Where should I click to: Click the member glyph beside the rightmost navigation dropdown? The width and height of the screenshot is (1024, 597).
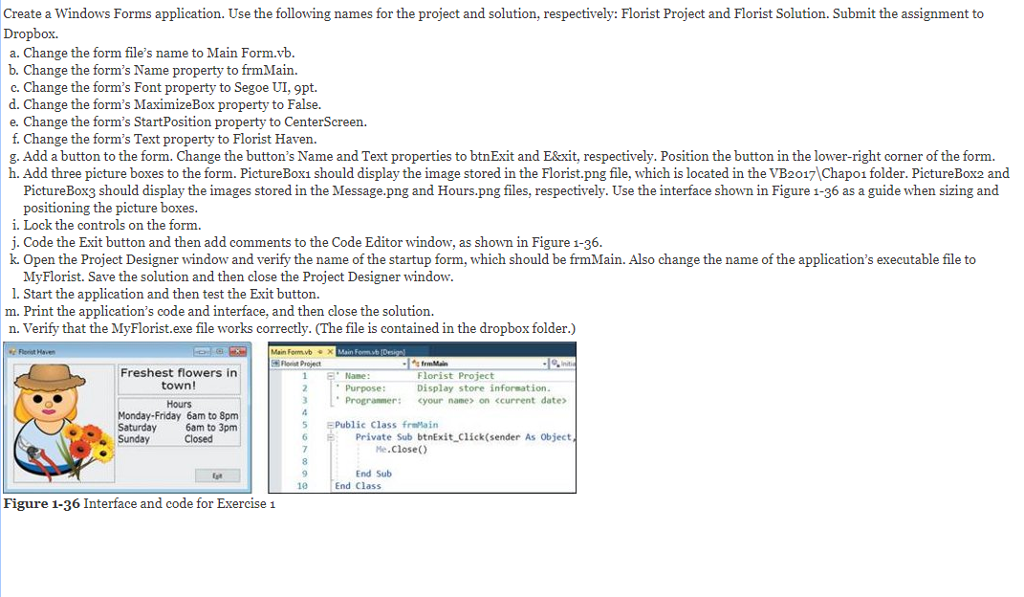tap(553, 361)
